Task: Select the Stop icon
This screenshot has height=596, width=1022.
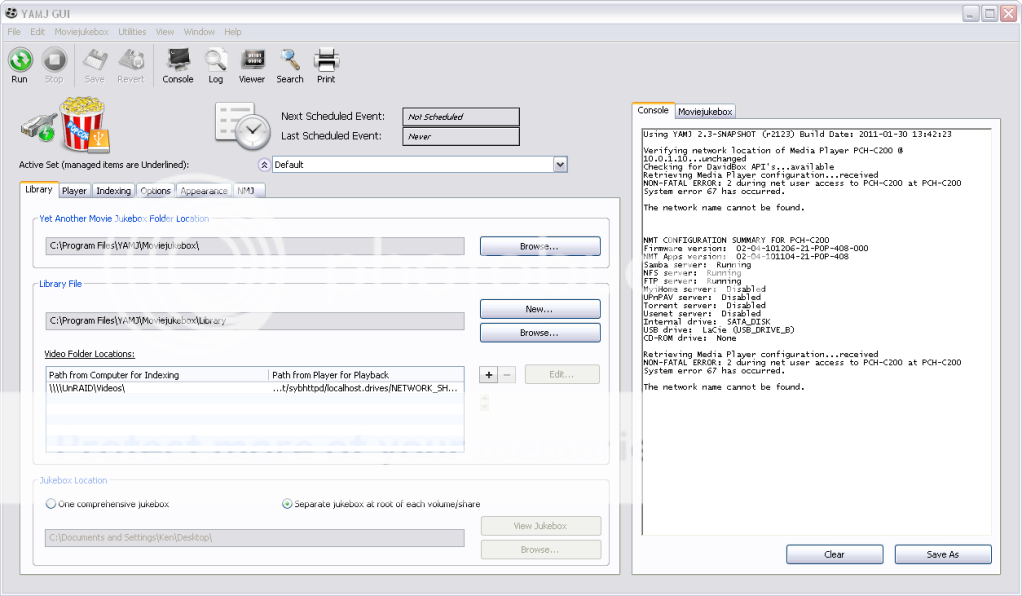Action: (x=54, y=63)
